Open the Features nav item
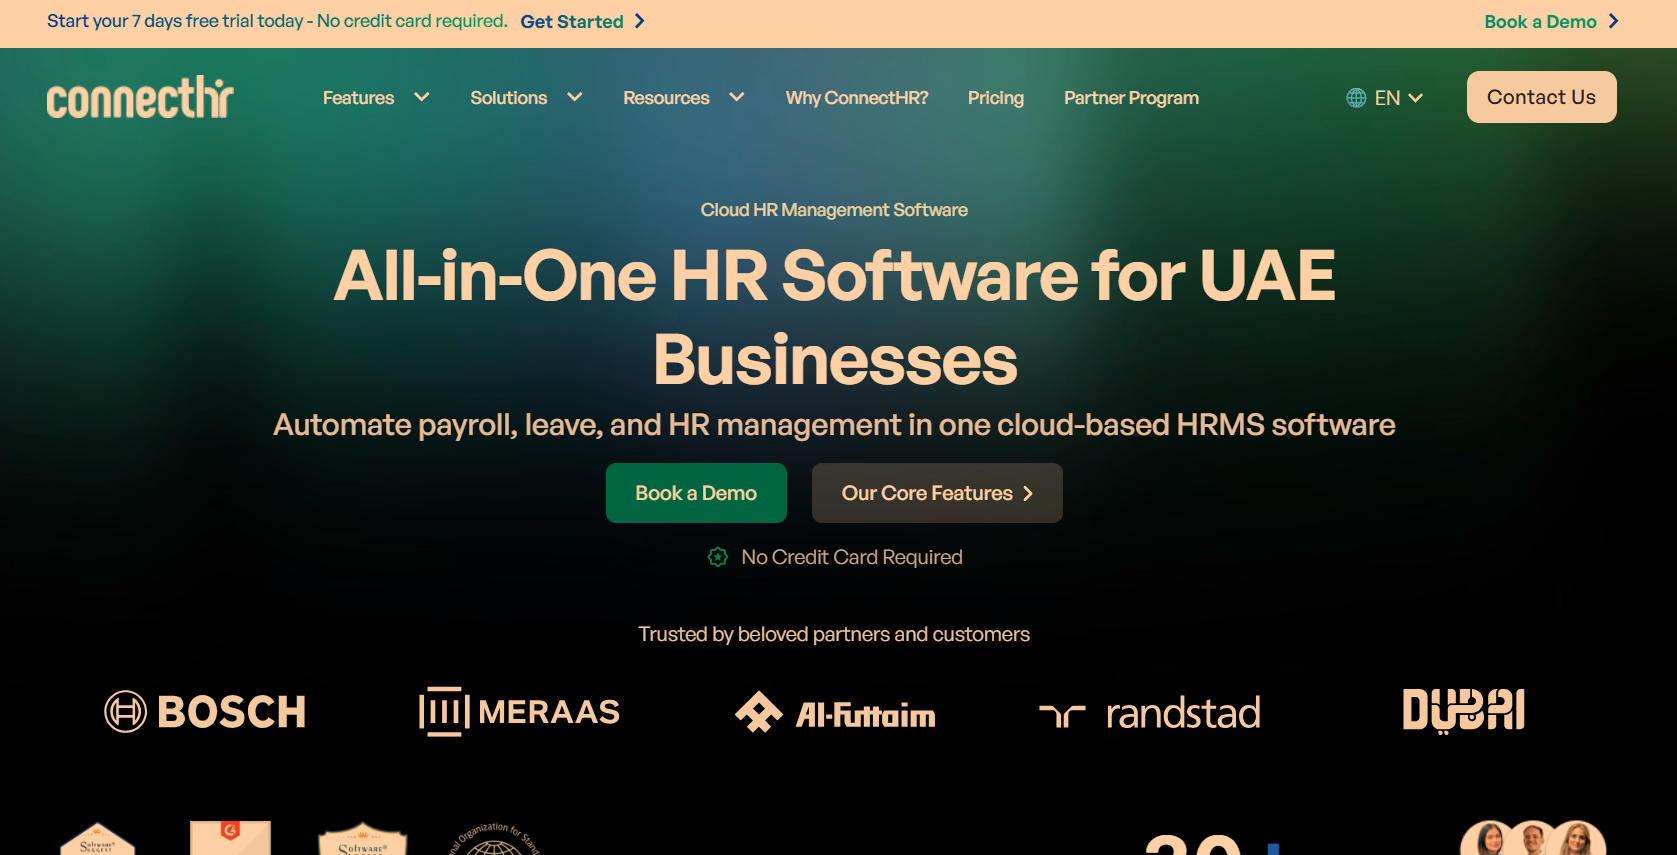This screenshot has width=1677, height=855. point(358,98)
